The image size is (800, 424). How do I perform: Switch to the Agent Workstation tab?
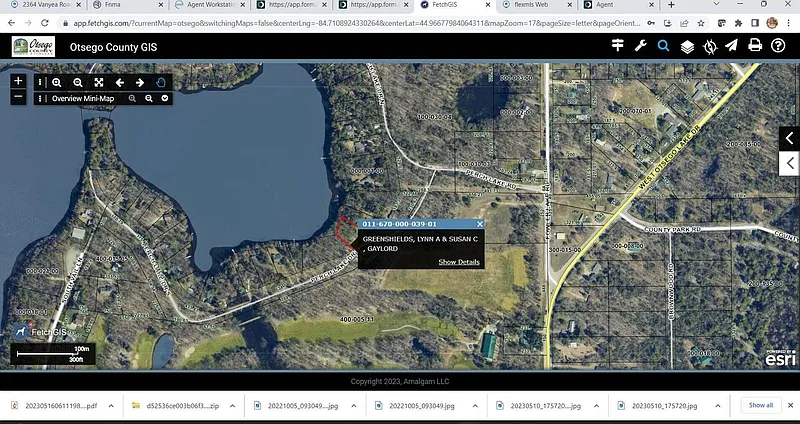click(210, 5)
